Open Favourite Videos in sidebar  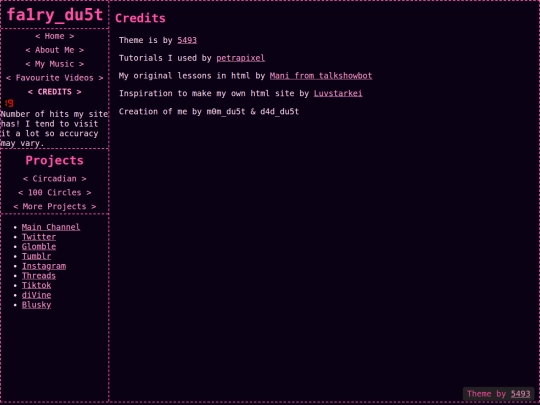click(x=54, y=78)
